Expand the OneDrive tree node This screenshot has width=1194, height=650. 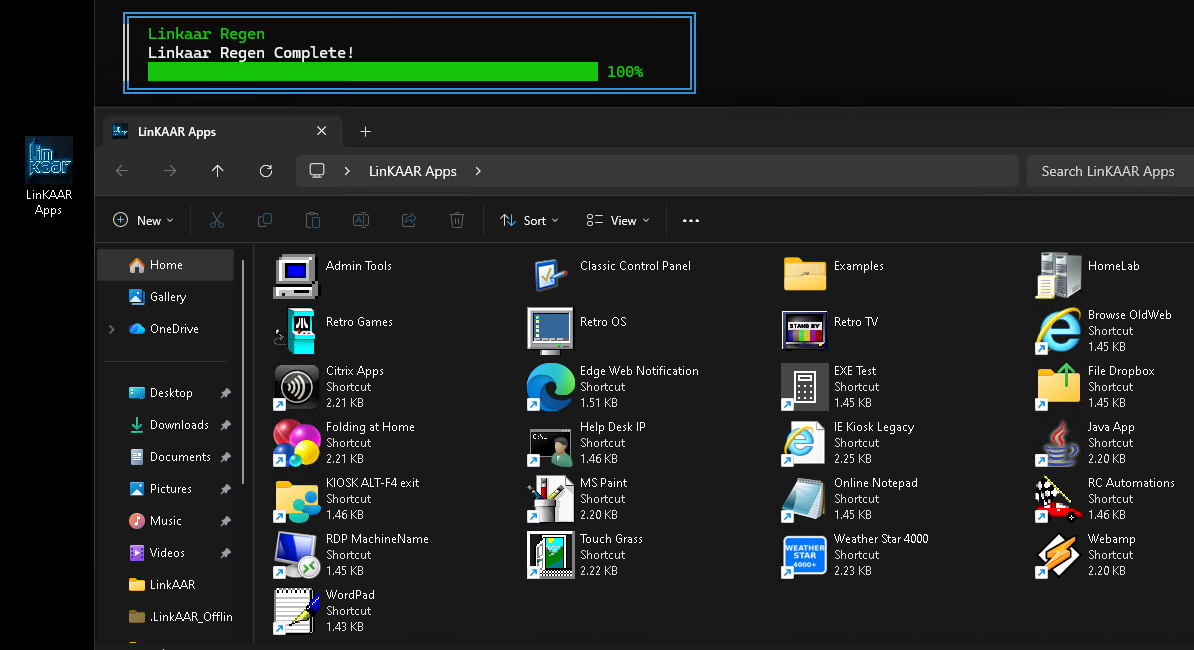pyautogui.click(x=112, y=329)
